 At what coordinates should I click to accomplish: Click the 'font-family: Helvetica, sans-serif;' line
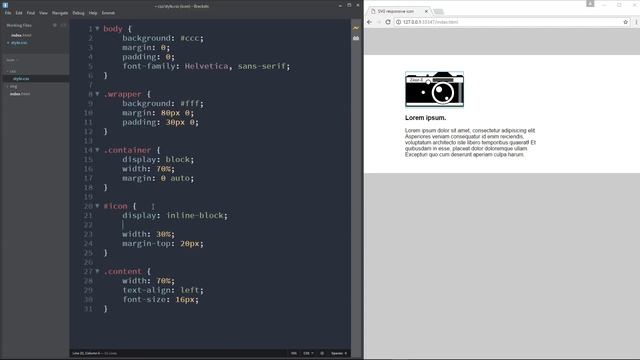click(206, 66)
